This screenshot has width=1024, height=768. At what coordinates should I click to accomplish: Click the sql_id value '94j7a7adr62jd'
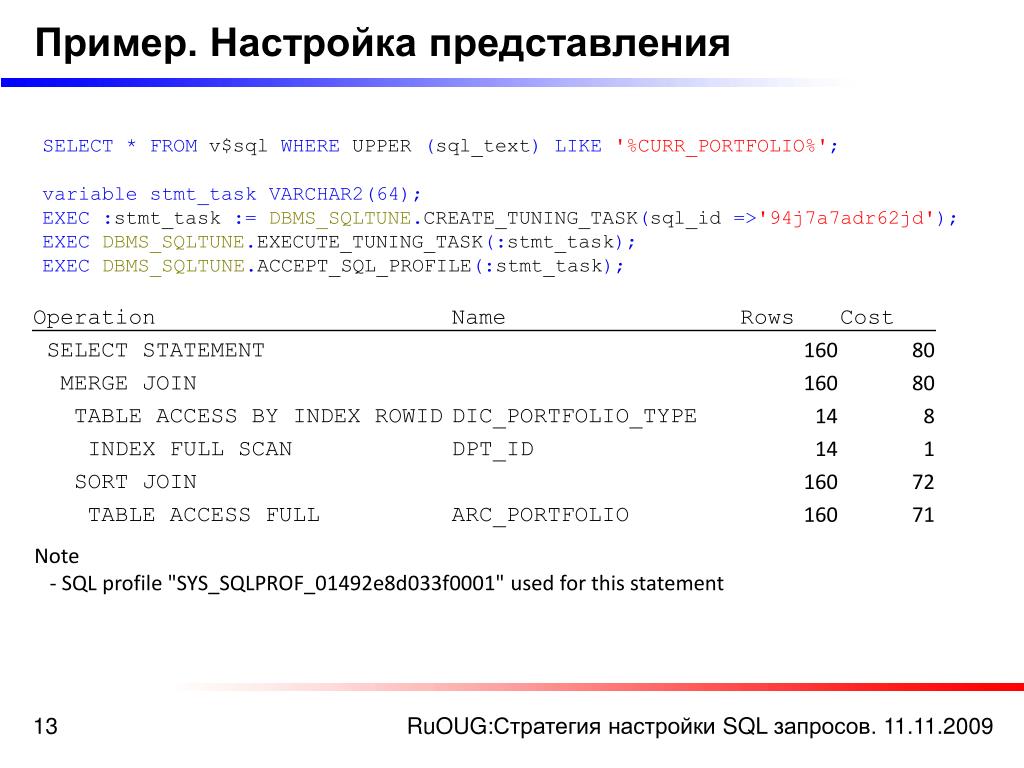tap(847, 218)
